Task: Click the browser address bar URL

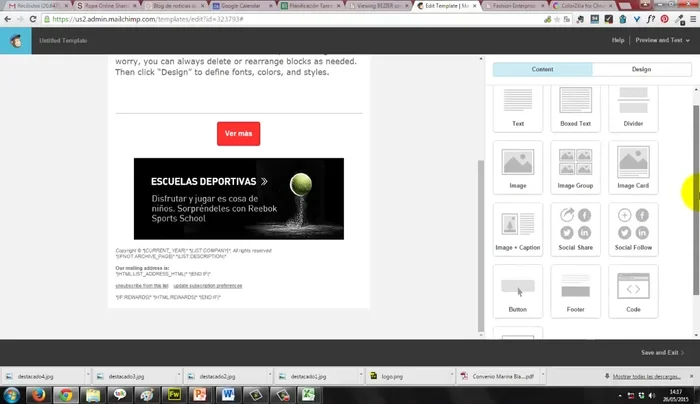Action: (148, 19)
